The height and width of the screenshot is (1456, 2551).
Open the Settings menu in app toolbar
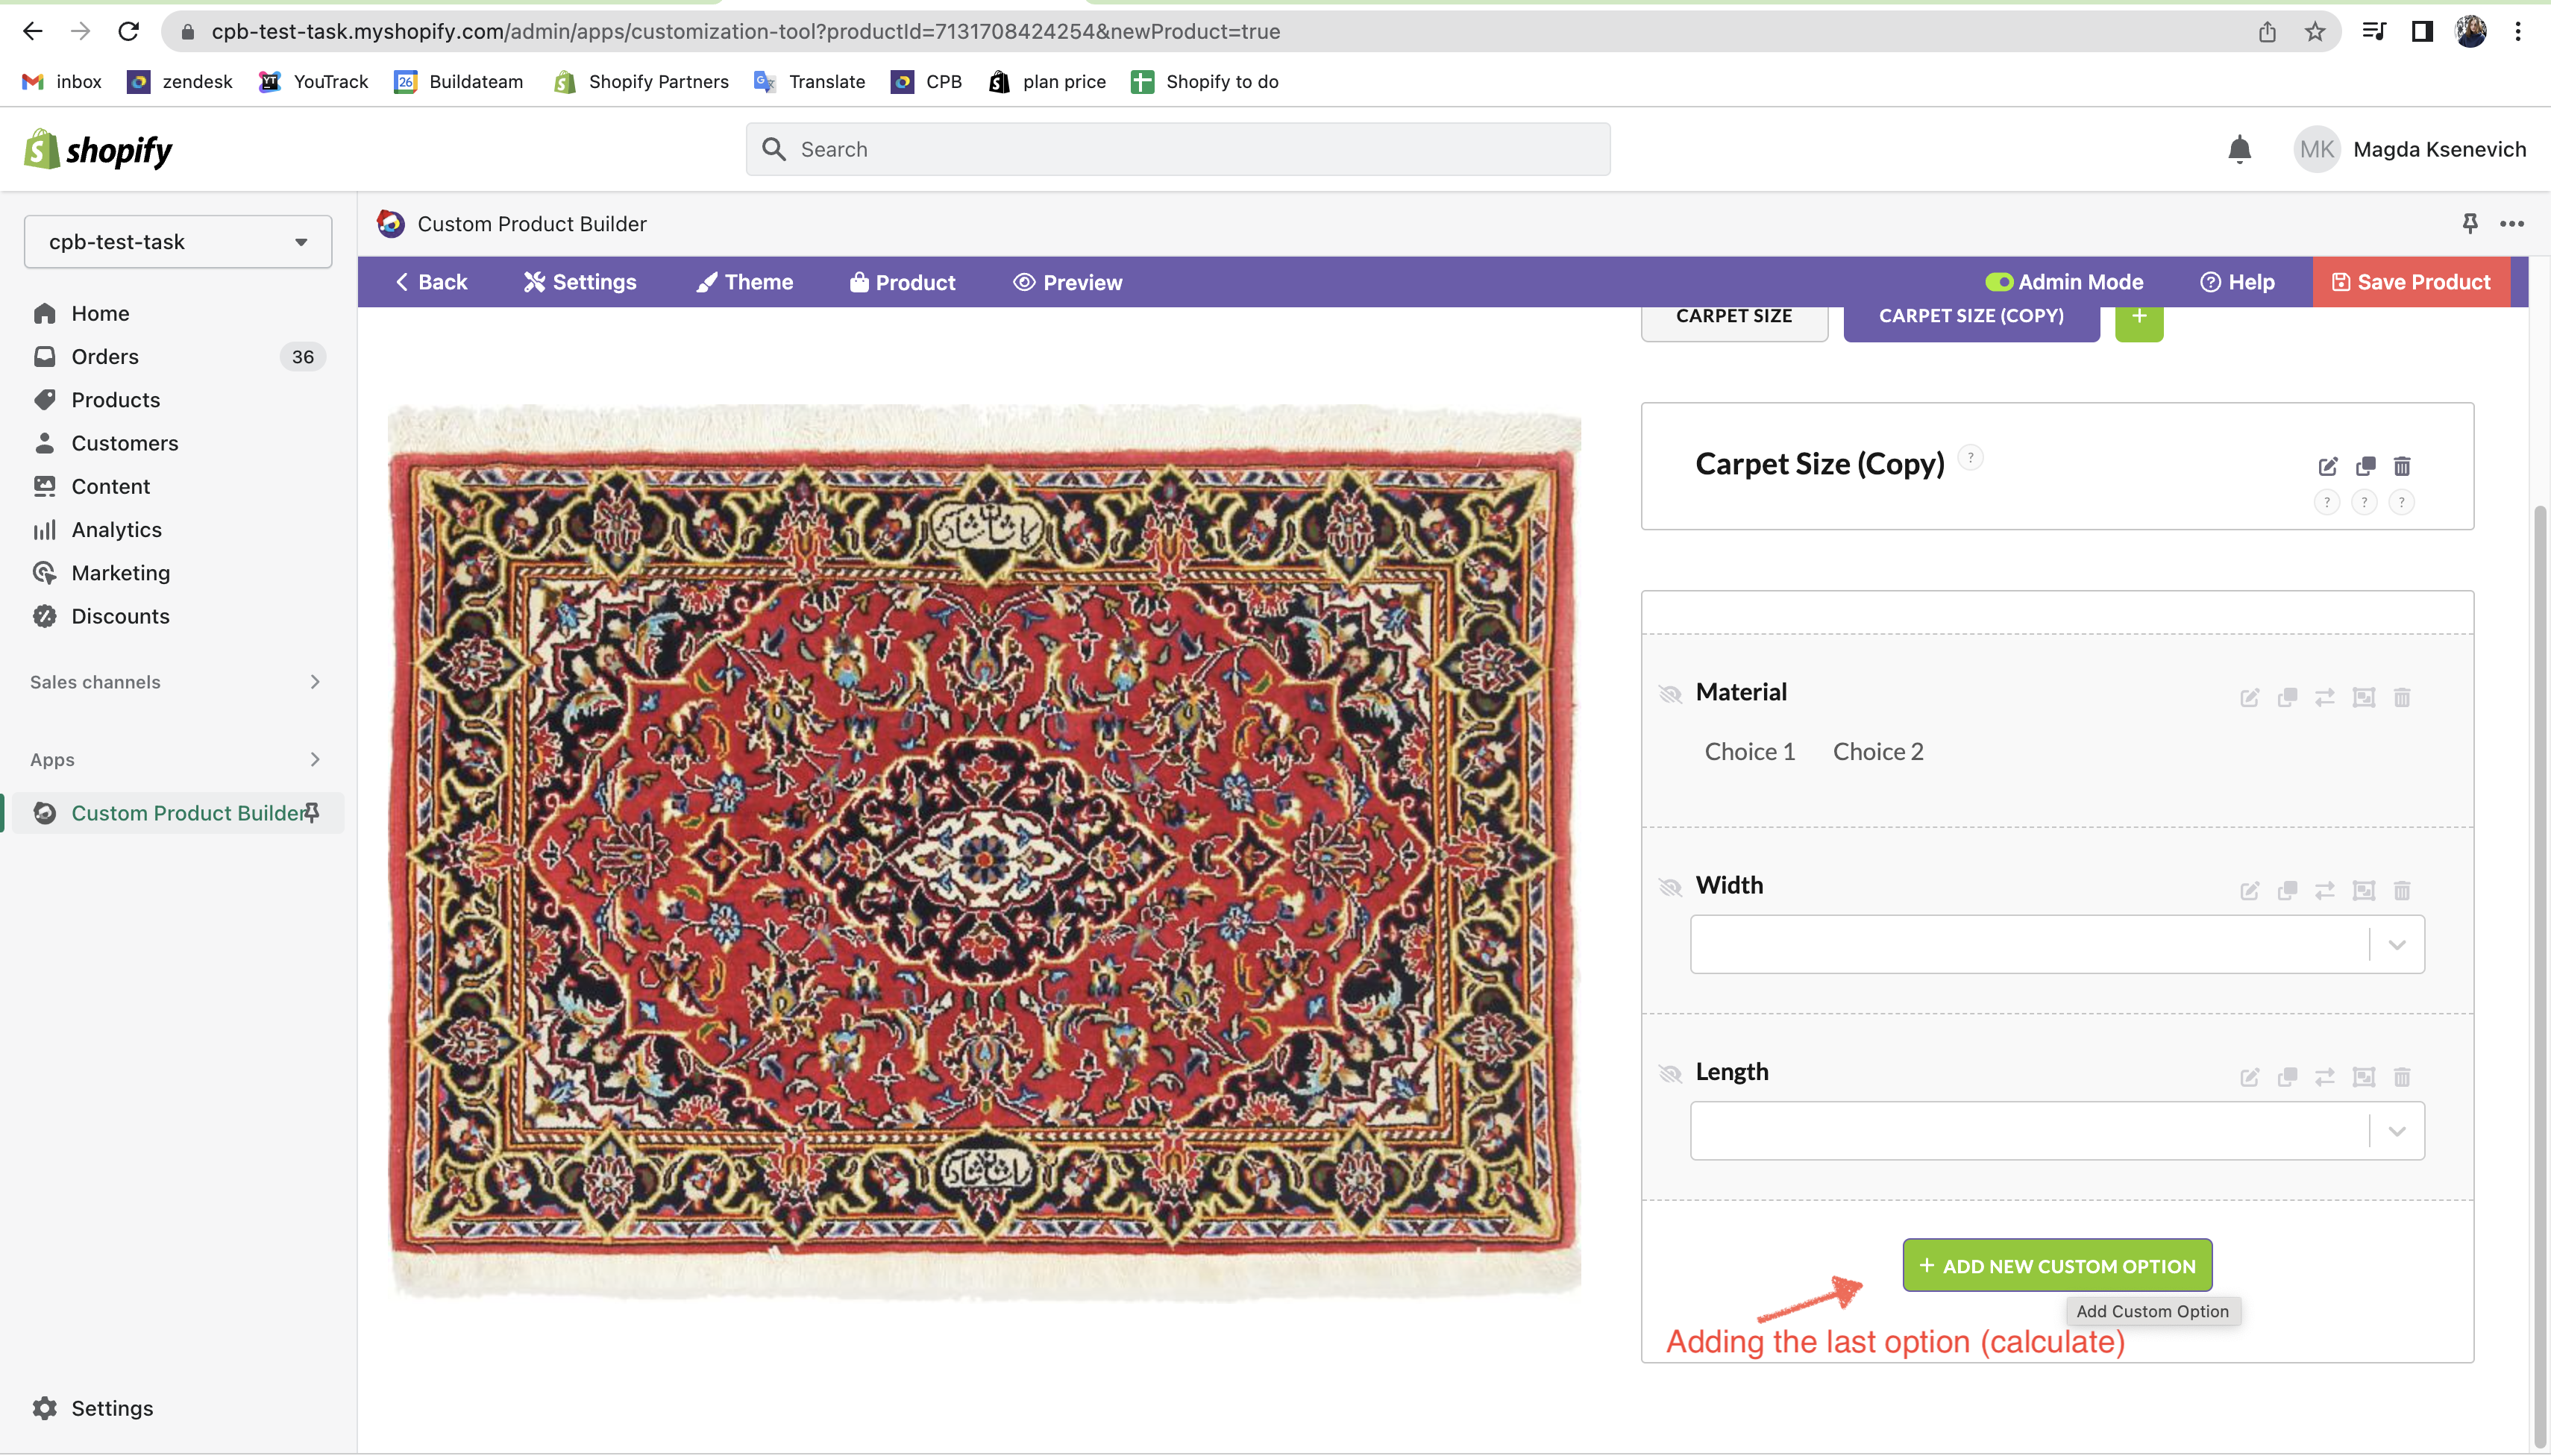(x=580, y=282)
